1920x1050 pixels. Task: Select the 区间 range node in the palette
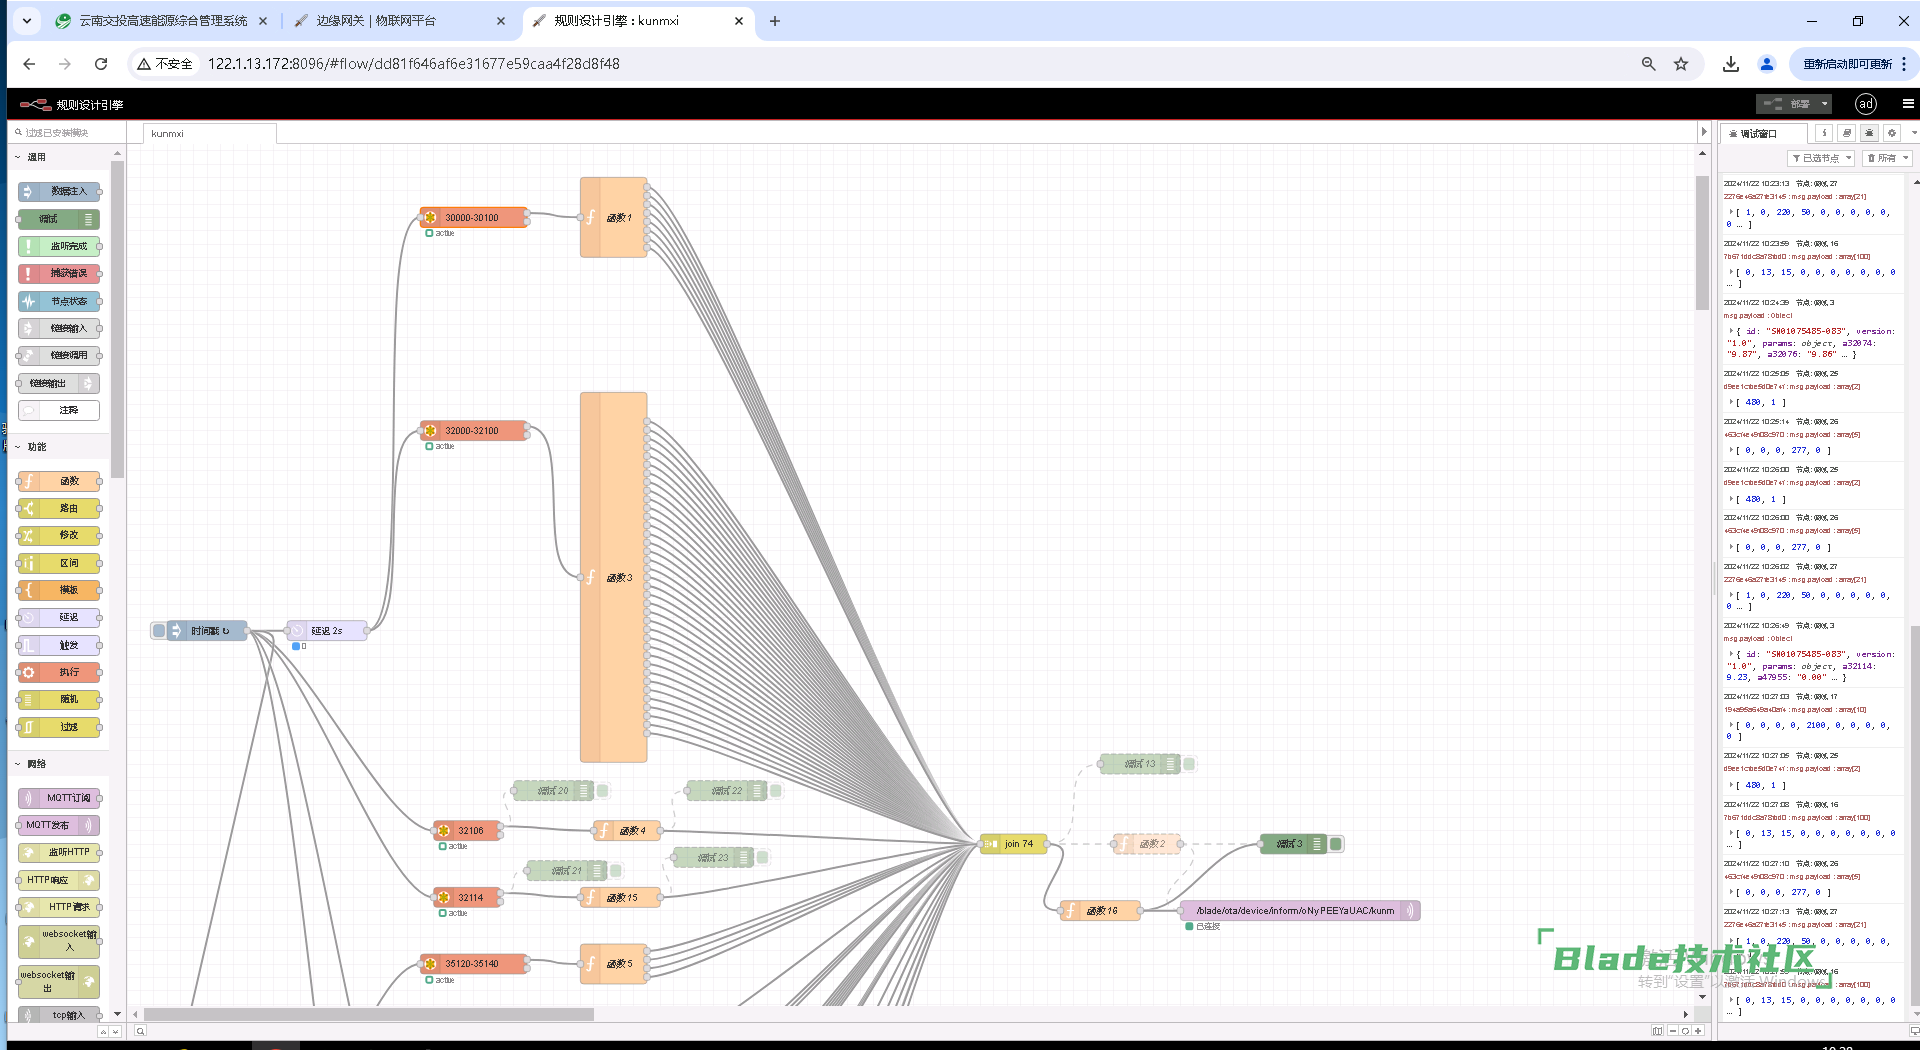pyautogui.click(x=60, y=563)
